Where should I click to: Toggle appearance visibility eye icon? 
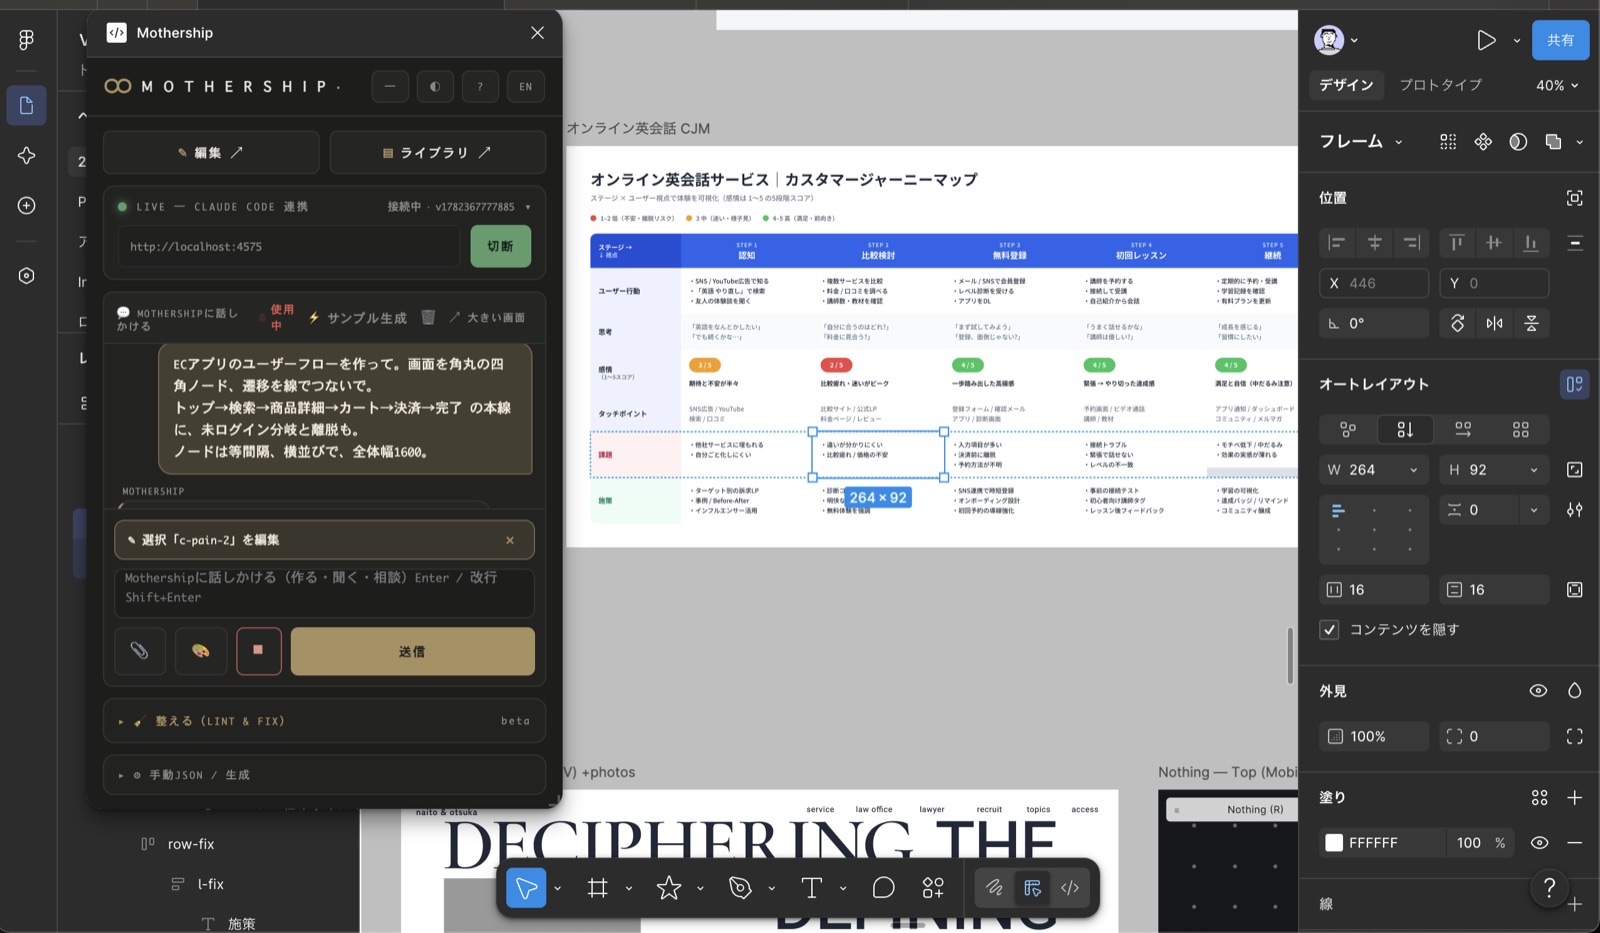pos(1538,691)
